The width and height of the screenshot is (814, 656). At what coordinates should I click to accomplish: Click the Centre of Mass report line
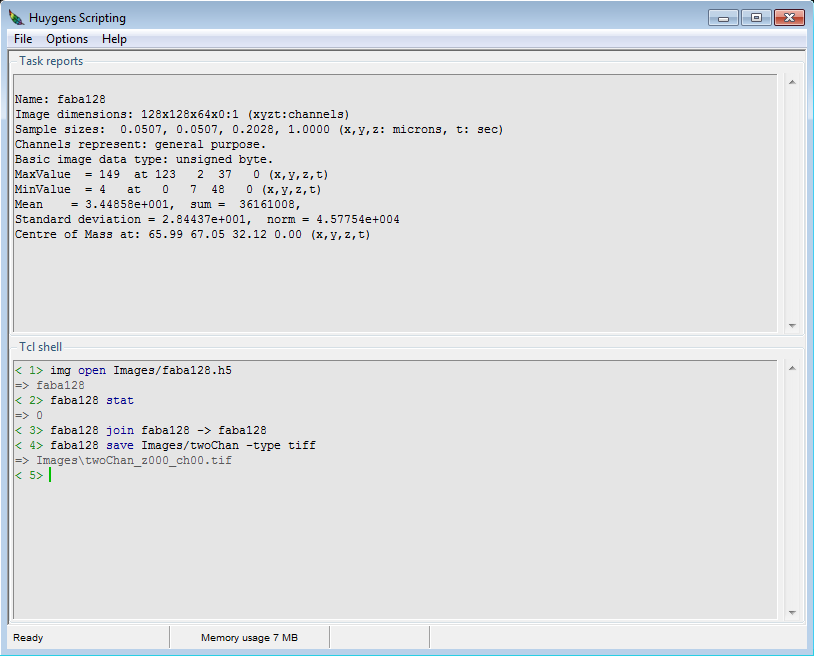click(192, 234)
